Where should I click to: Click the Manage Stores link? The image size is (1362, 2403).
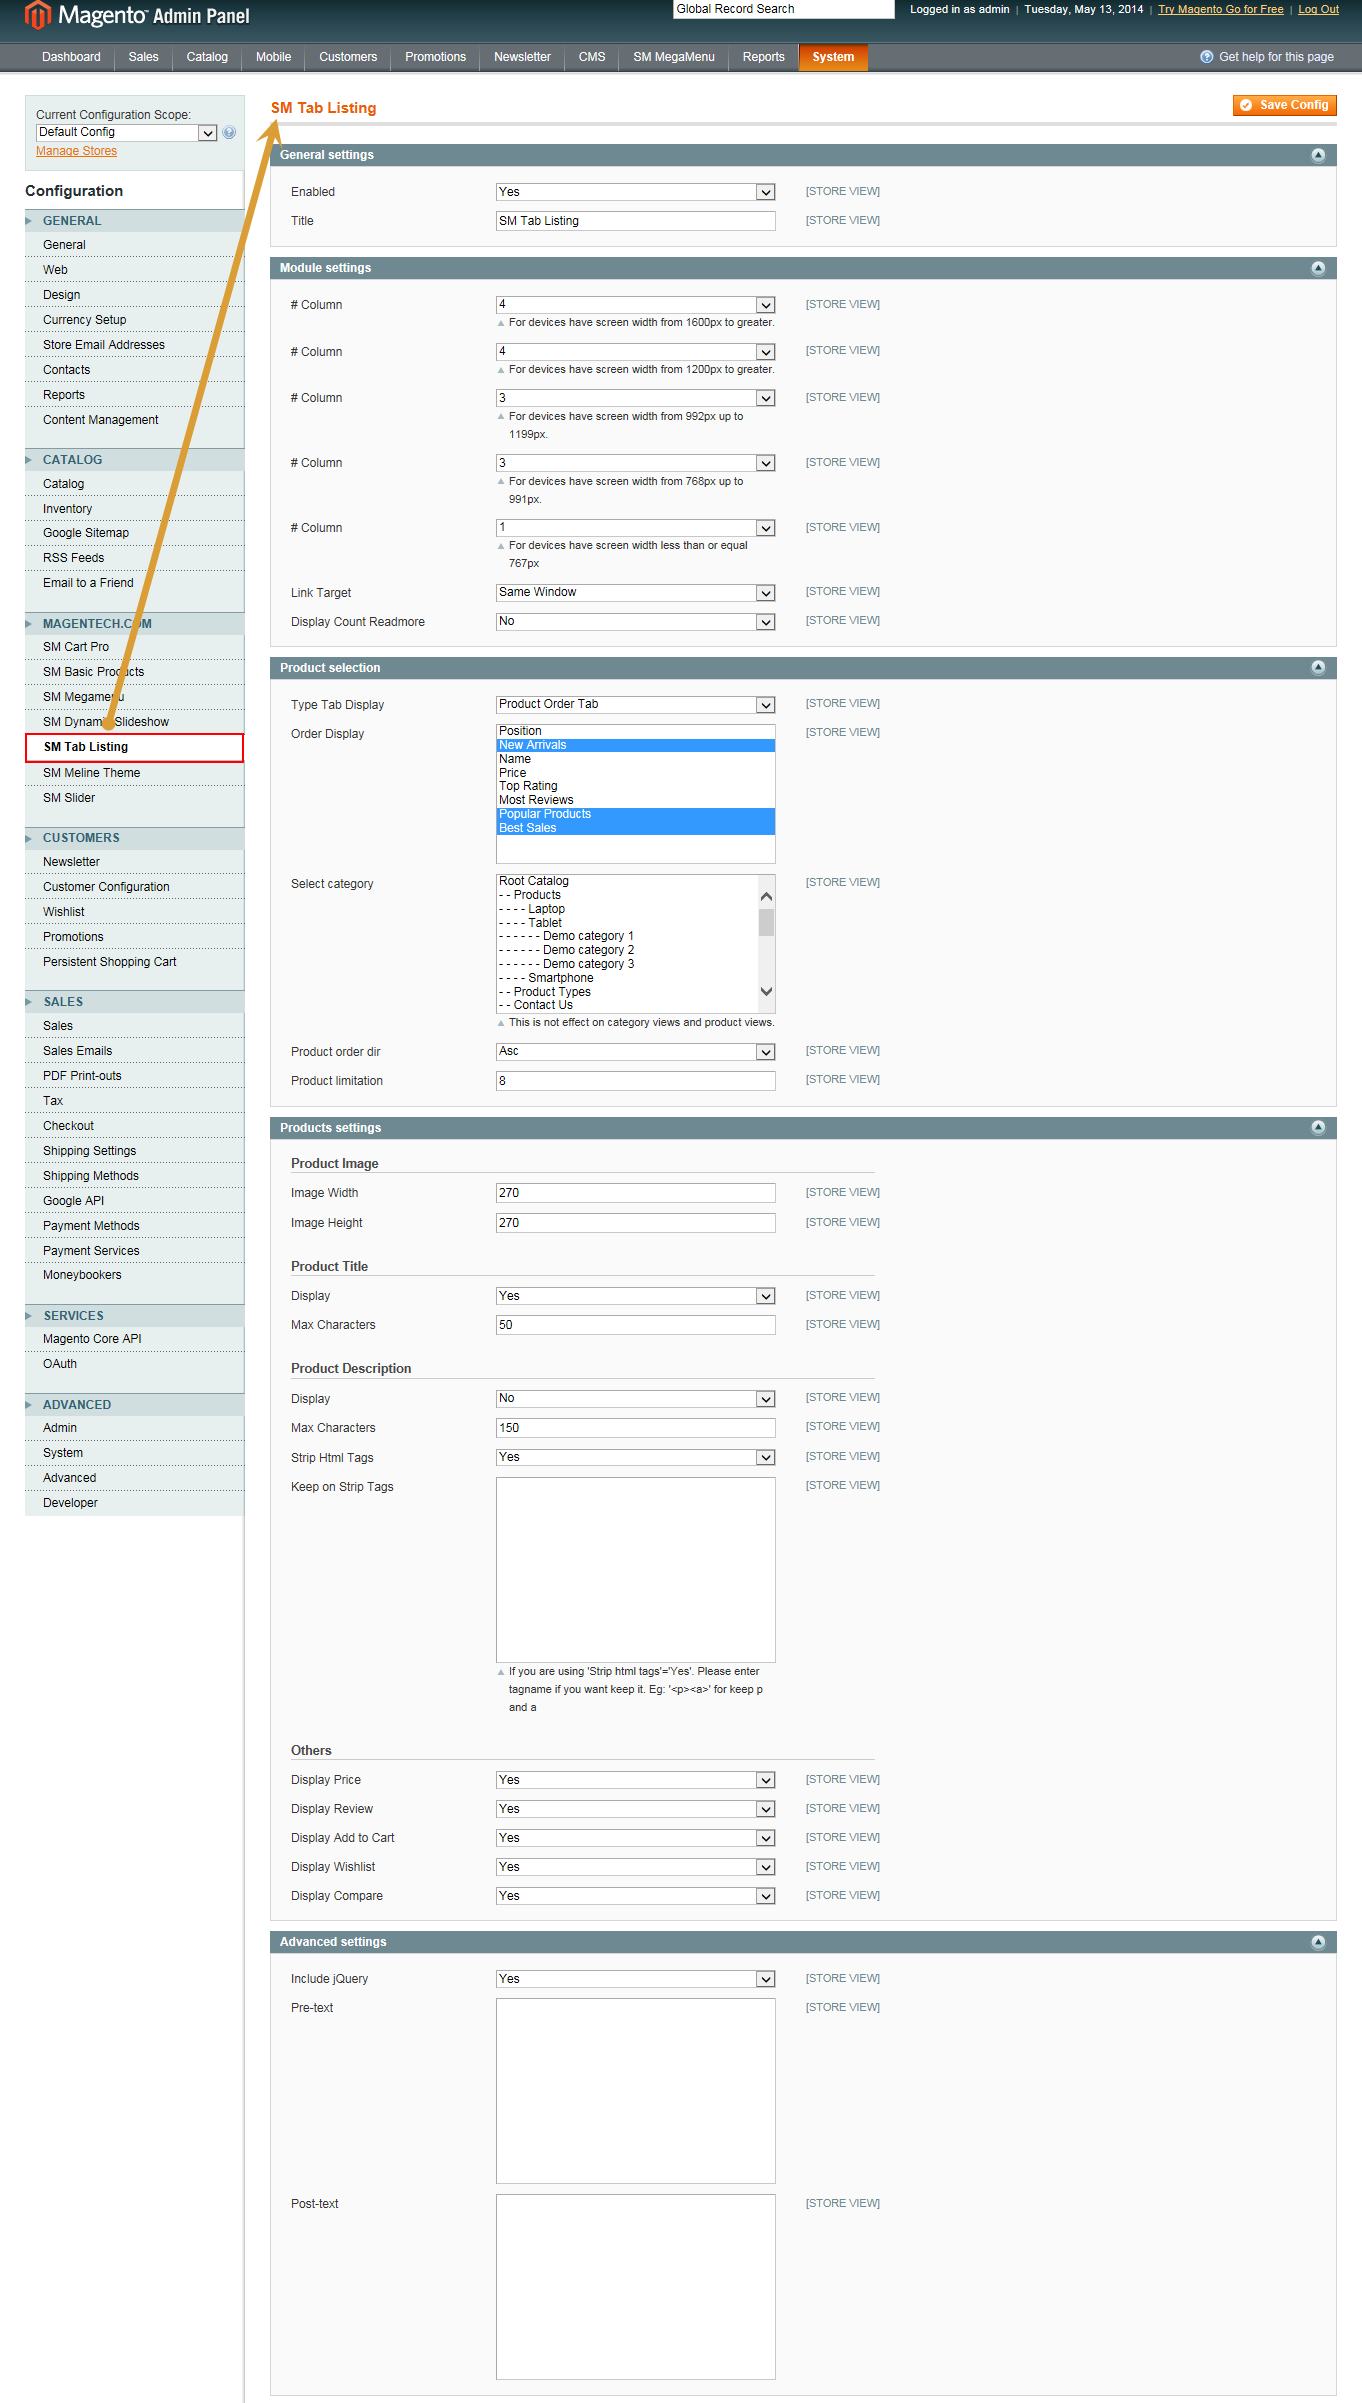(76, 151)
